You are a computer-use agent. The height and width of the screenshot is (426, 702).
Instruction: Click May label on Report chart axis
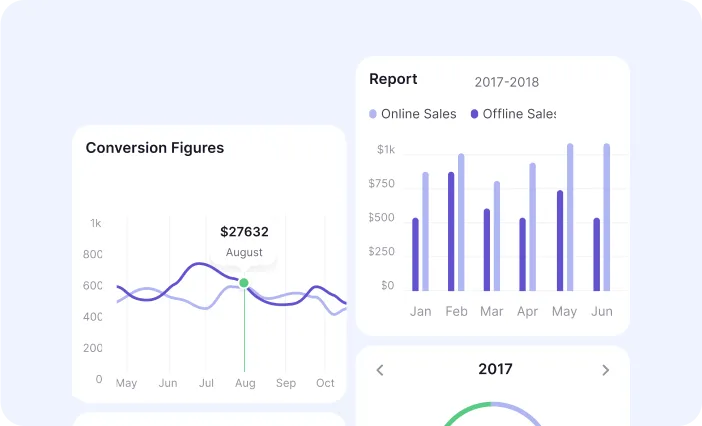click(x=564, y=312)
